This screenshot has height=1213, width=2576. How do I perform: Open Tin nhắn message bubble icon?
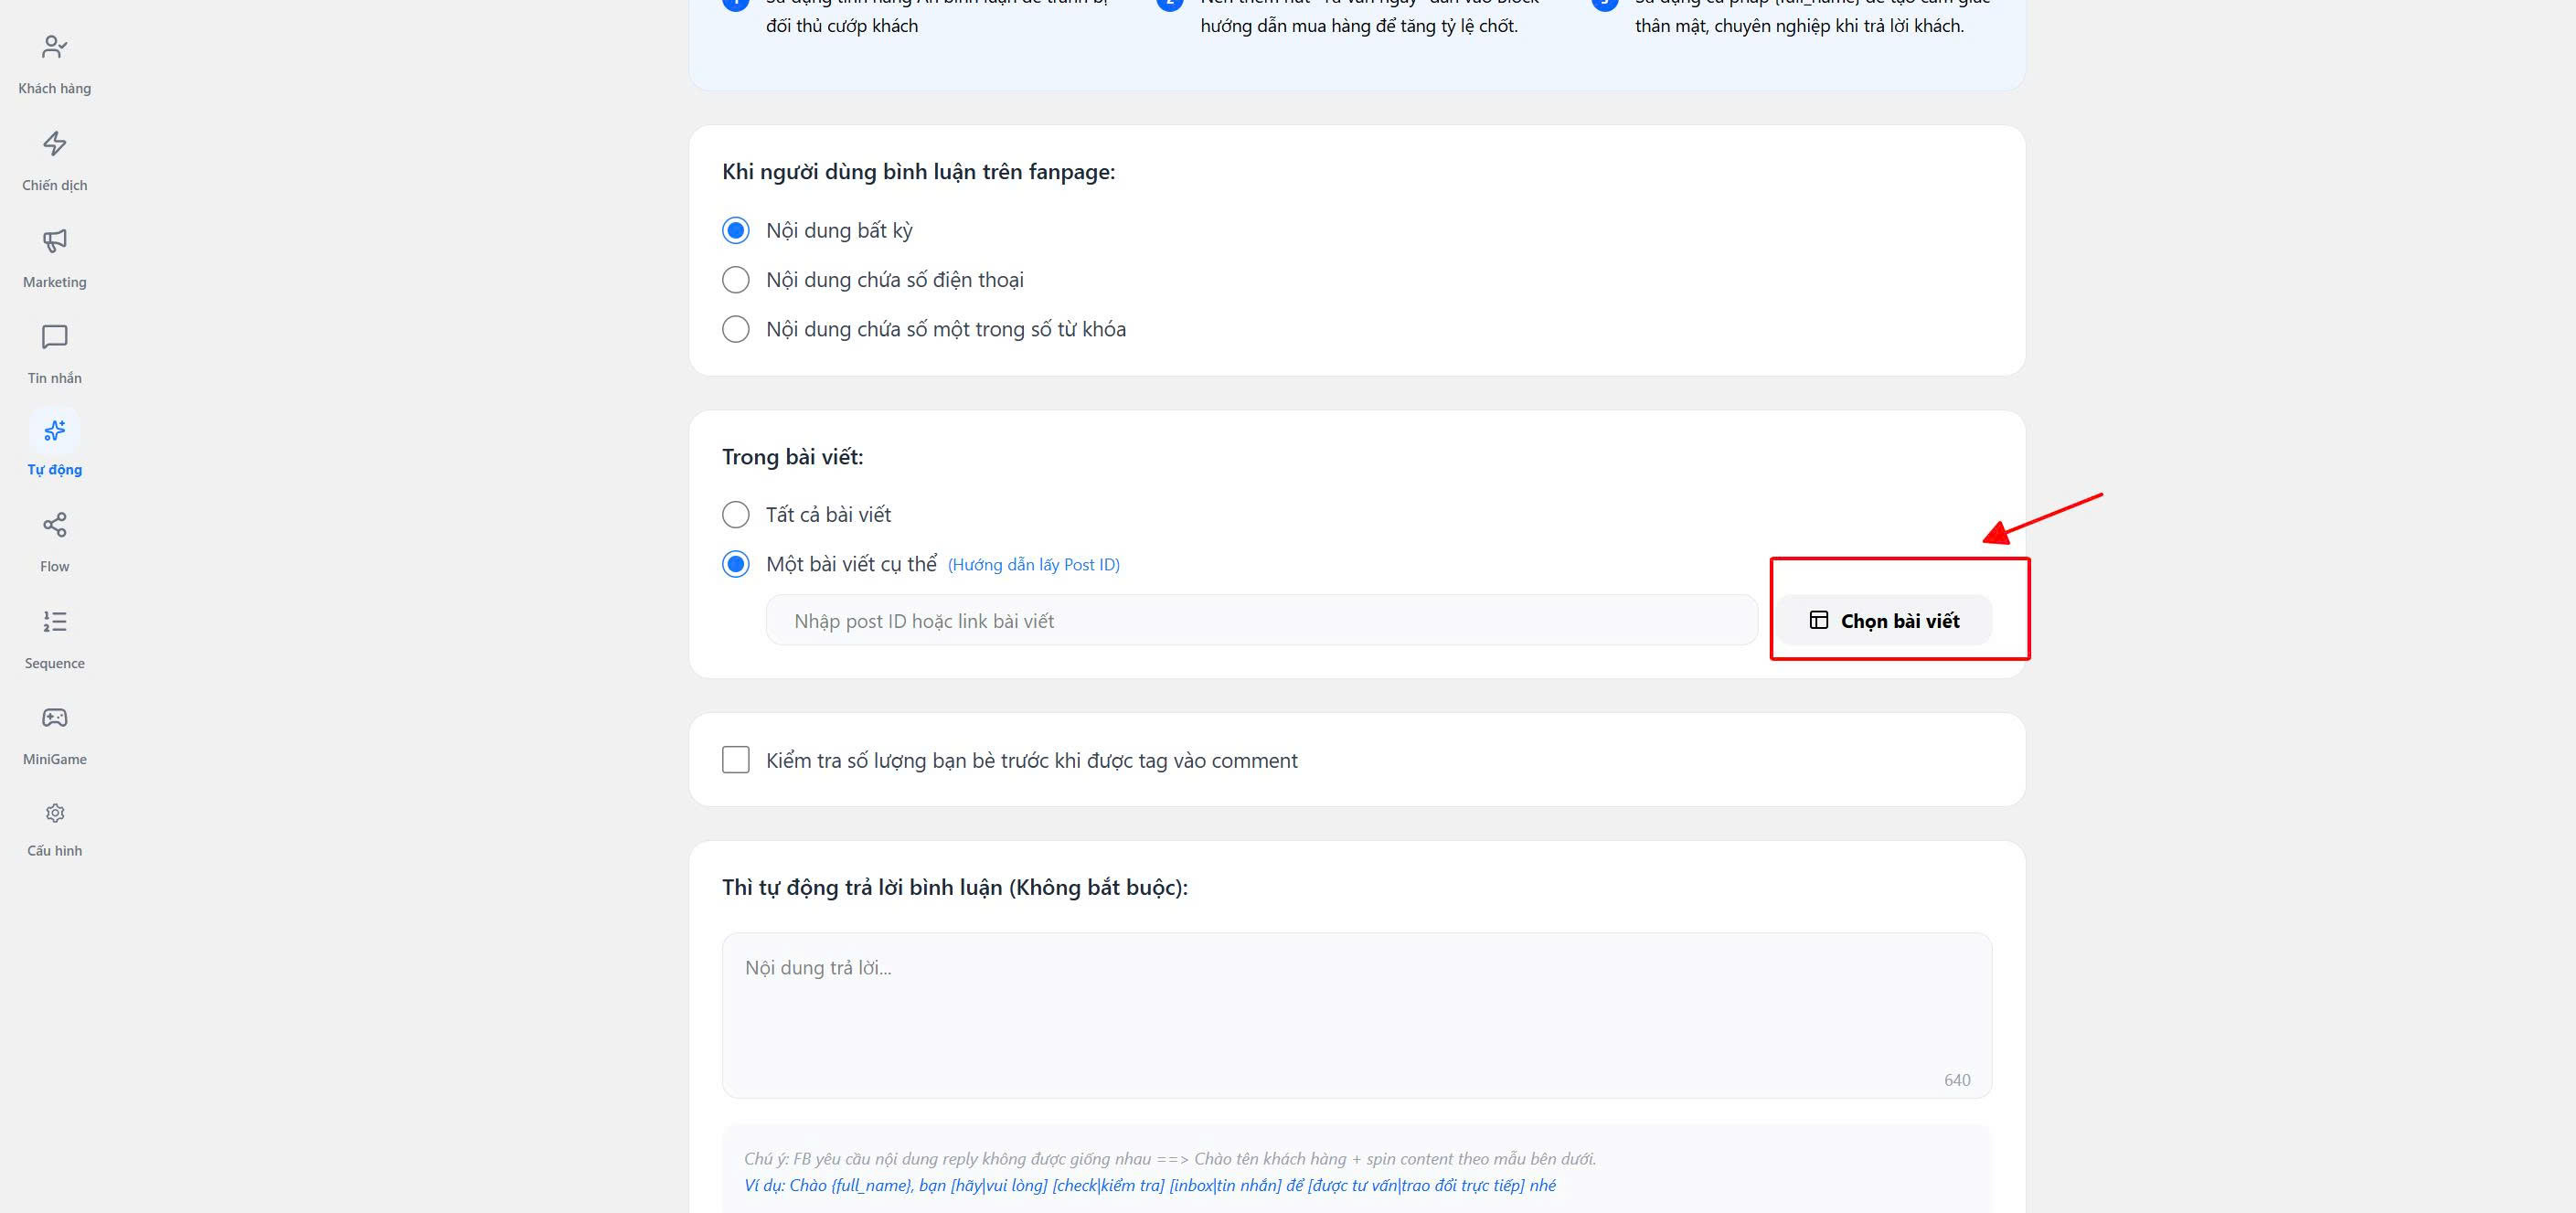(54, 337)
